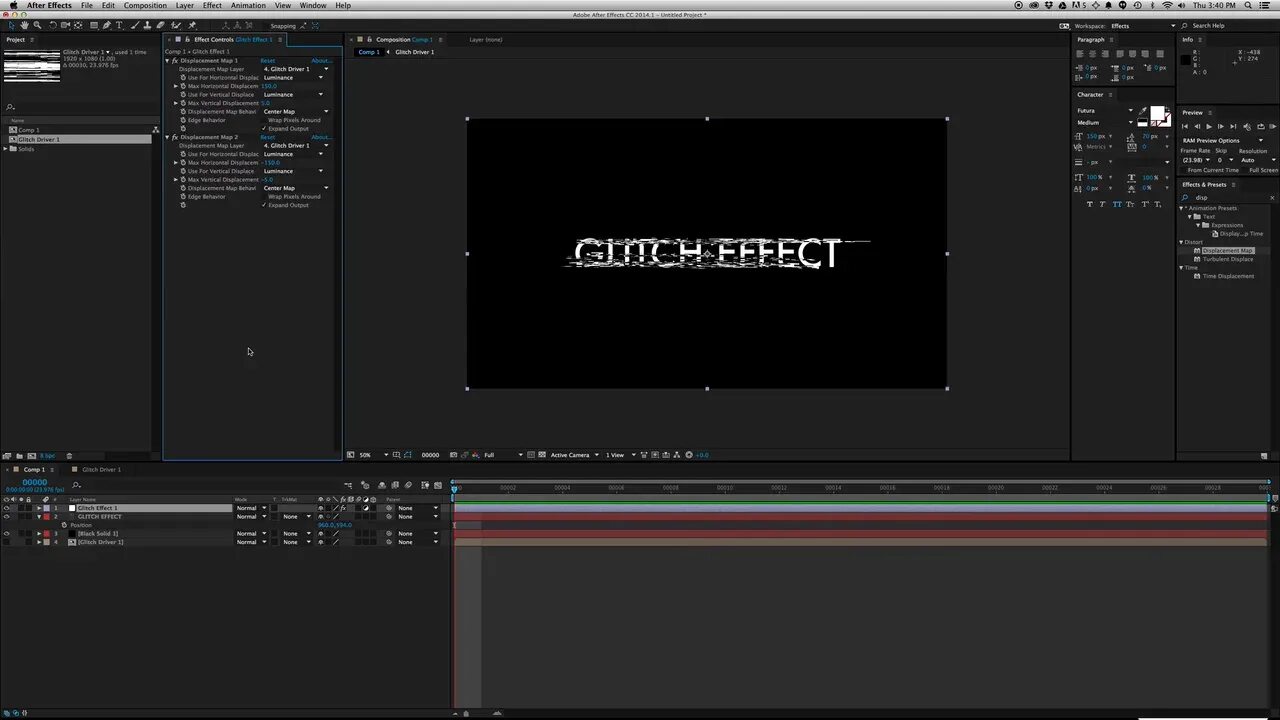Screen dimensions: 1280x720
Task: Jump to first frame in Preview
Action: (1185, 126)
